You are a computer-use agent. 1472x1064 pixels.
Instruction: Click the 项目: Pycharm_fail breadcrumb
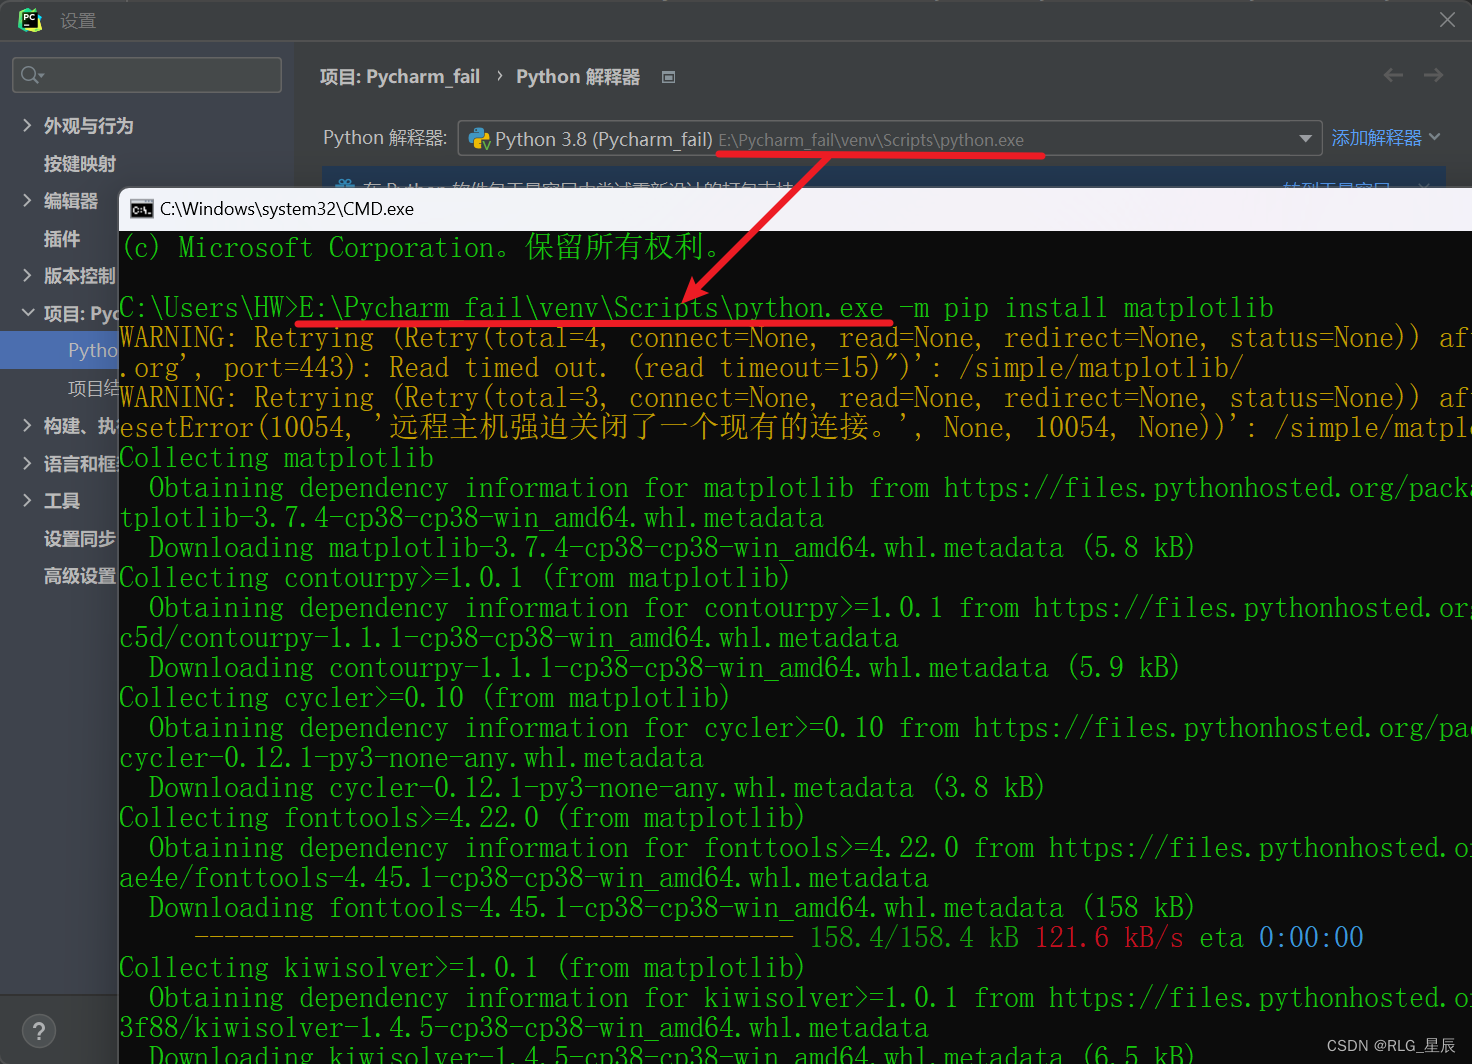click(399, 76)
